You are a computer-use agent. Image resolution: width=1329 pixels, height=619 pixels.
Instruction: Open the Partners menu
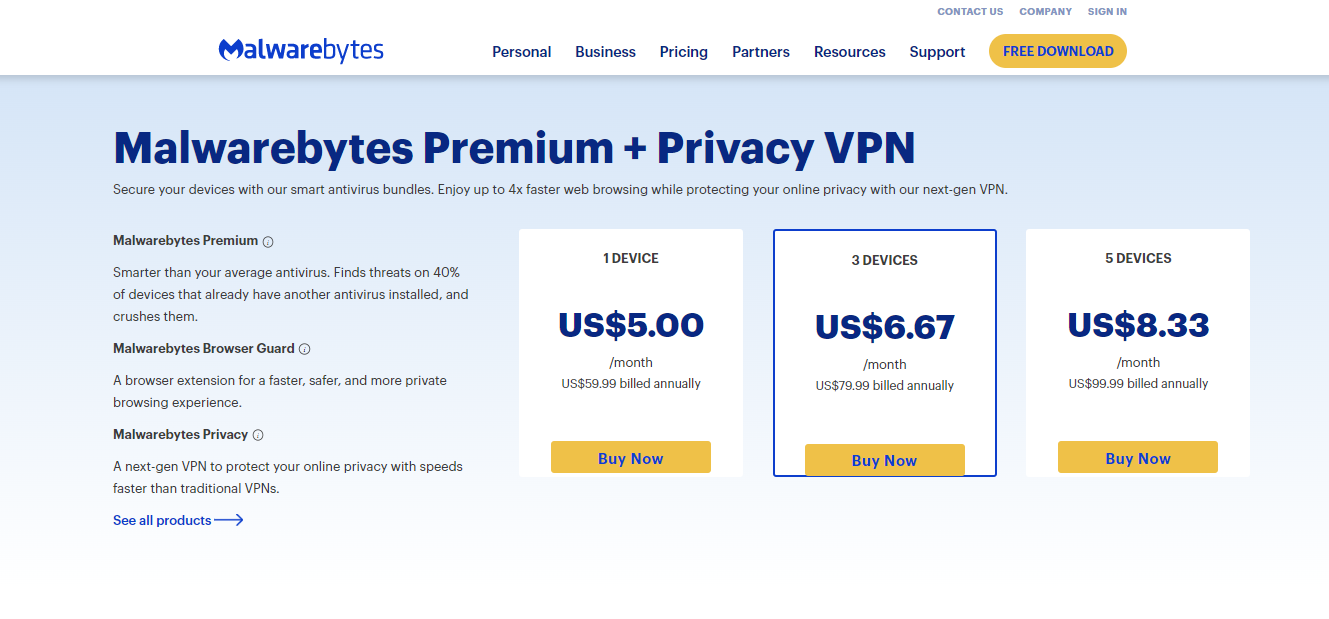click(x=761, y=52)
